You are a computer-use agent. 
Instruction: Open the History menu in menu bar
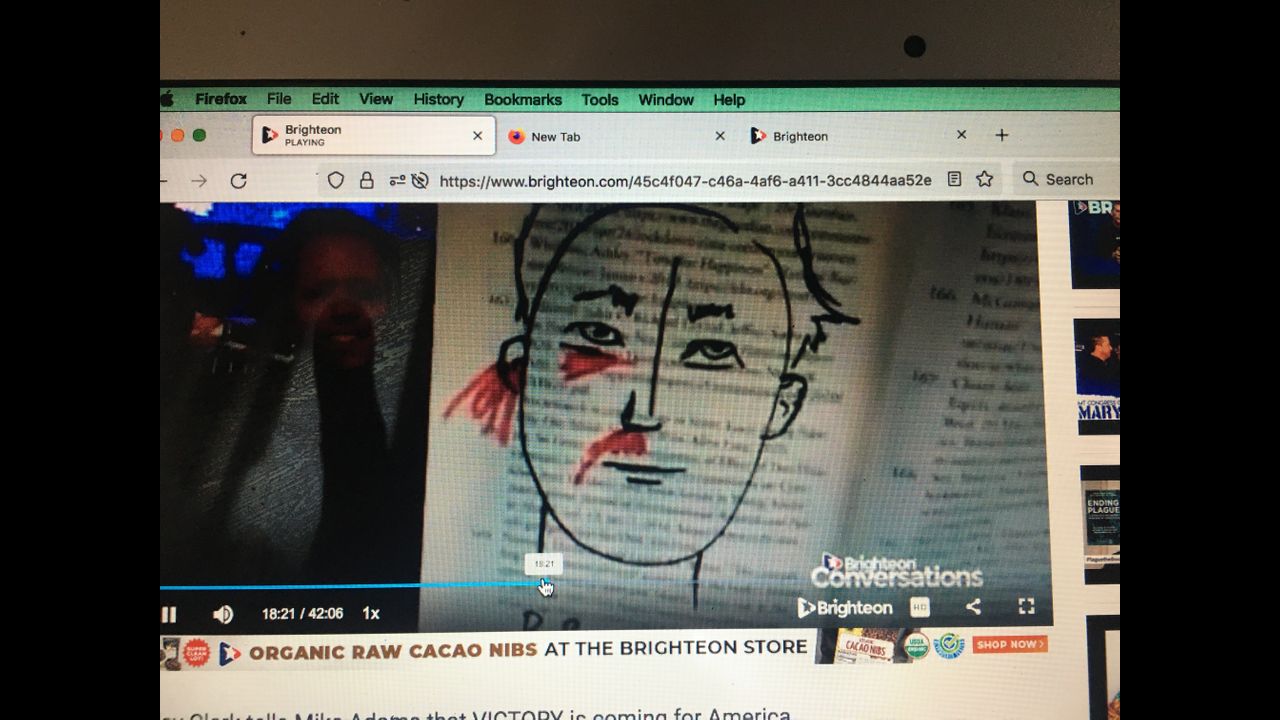438,99
